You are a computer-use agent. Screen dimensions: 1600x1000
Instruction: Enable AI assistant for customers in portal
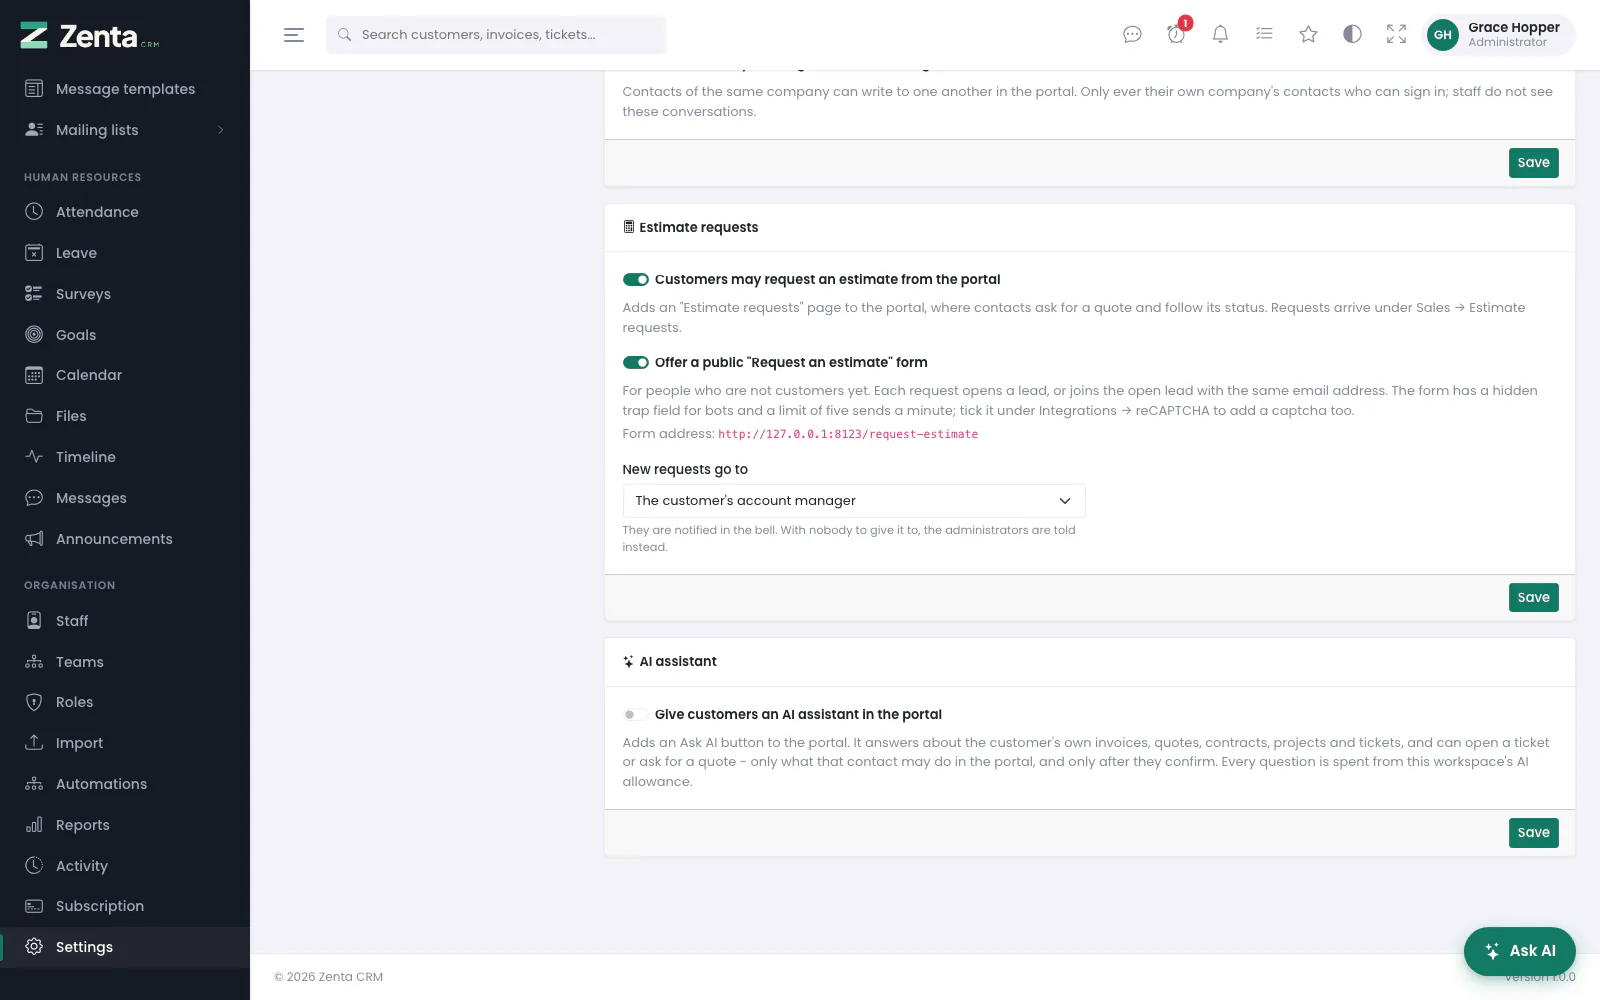point(635,715)
